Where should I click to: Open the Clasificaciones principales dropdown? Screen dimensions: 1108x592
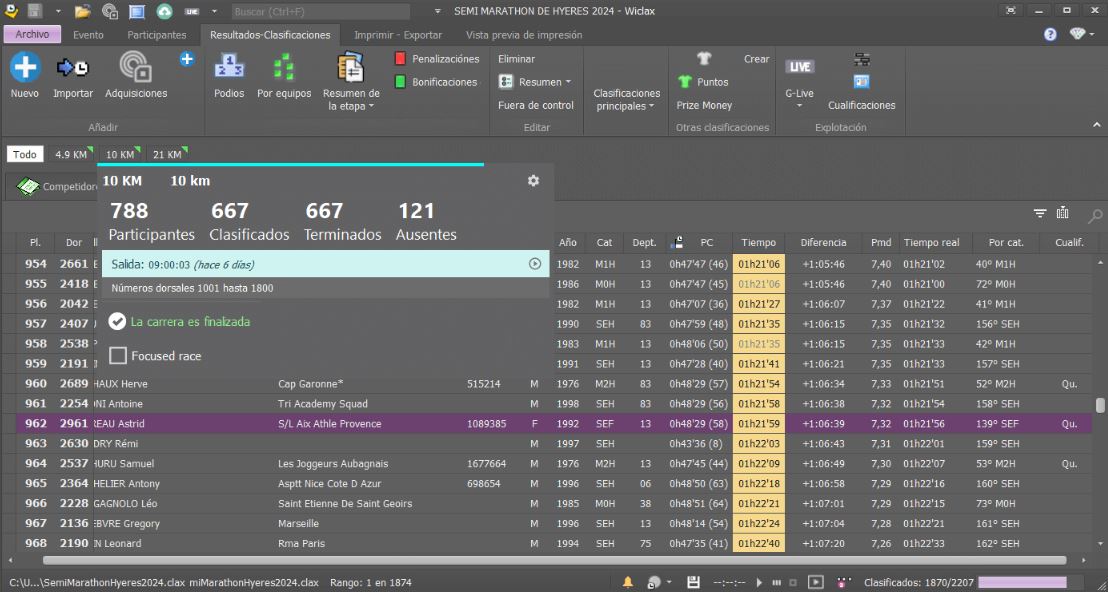tap(627, 99)
